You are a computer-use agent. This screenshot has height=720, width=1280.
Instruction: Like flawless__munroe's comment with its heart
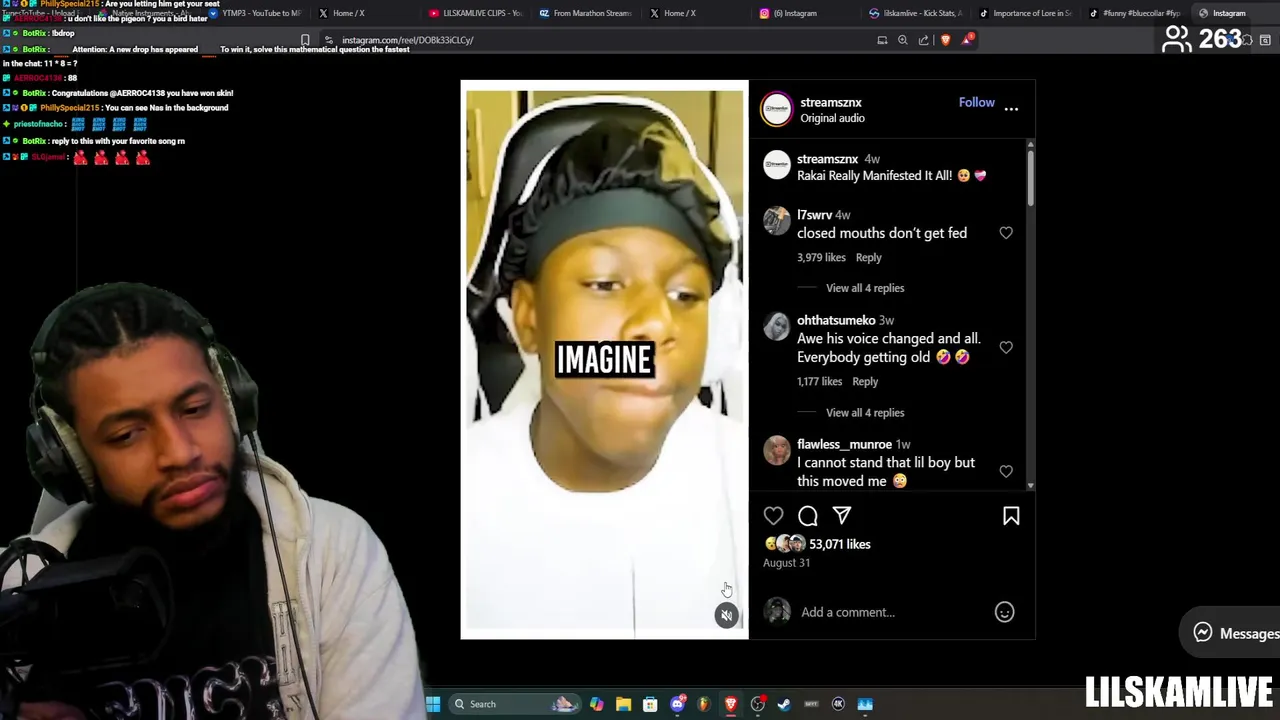tap(1006, 471)
